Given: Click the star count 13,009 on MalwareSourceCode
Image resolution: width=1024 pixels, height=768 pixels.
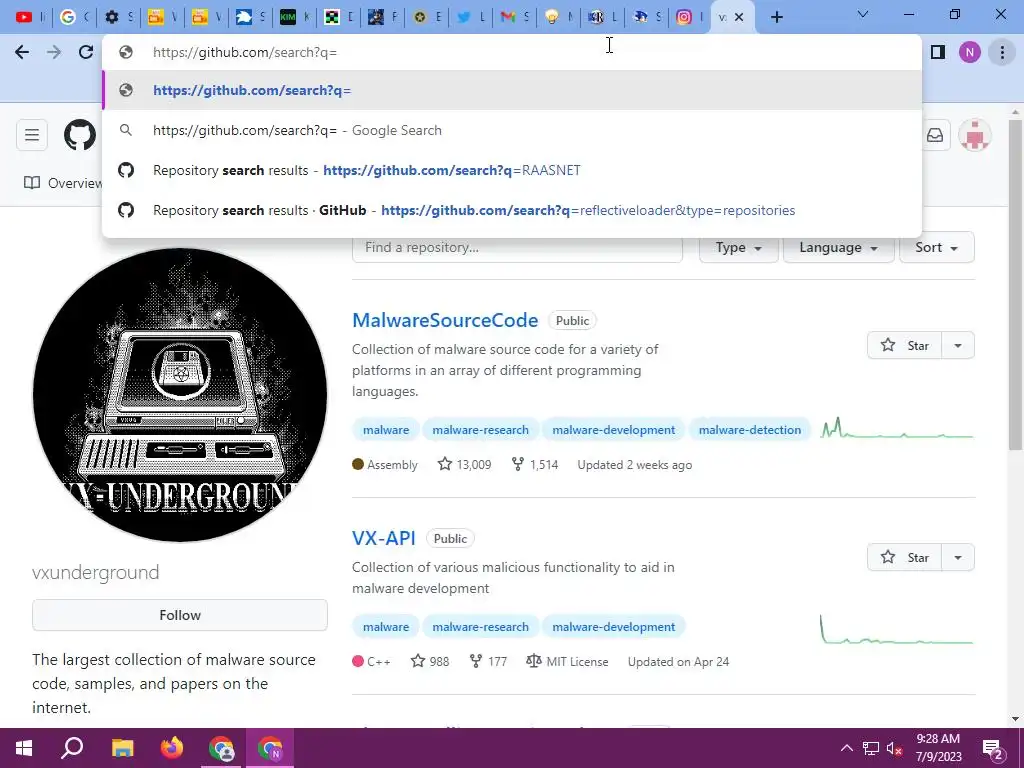Looking at the screenshot, I should [x=464, y=464].
